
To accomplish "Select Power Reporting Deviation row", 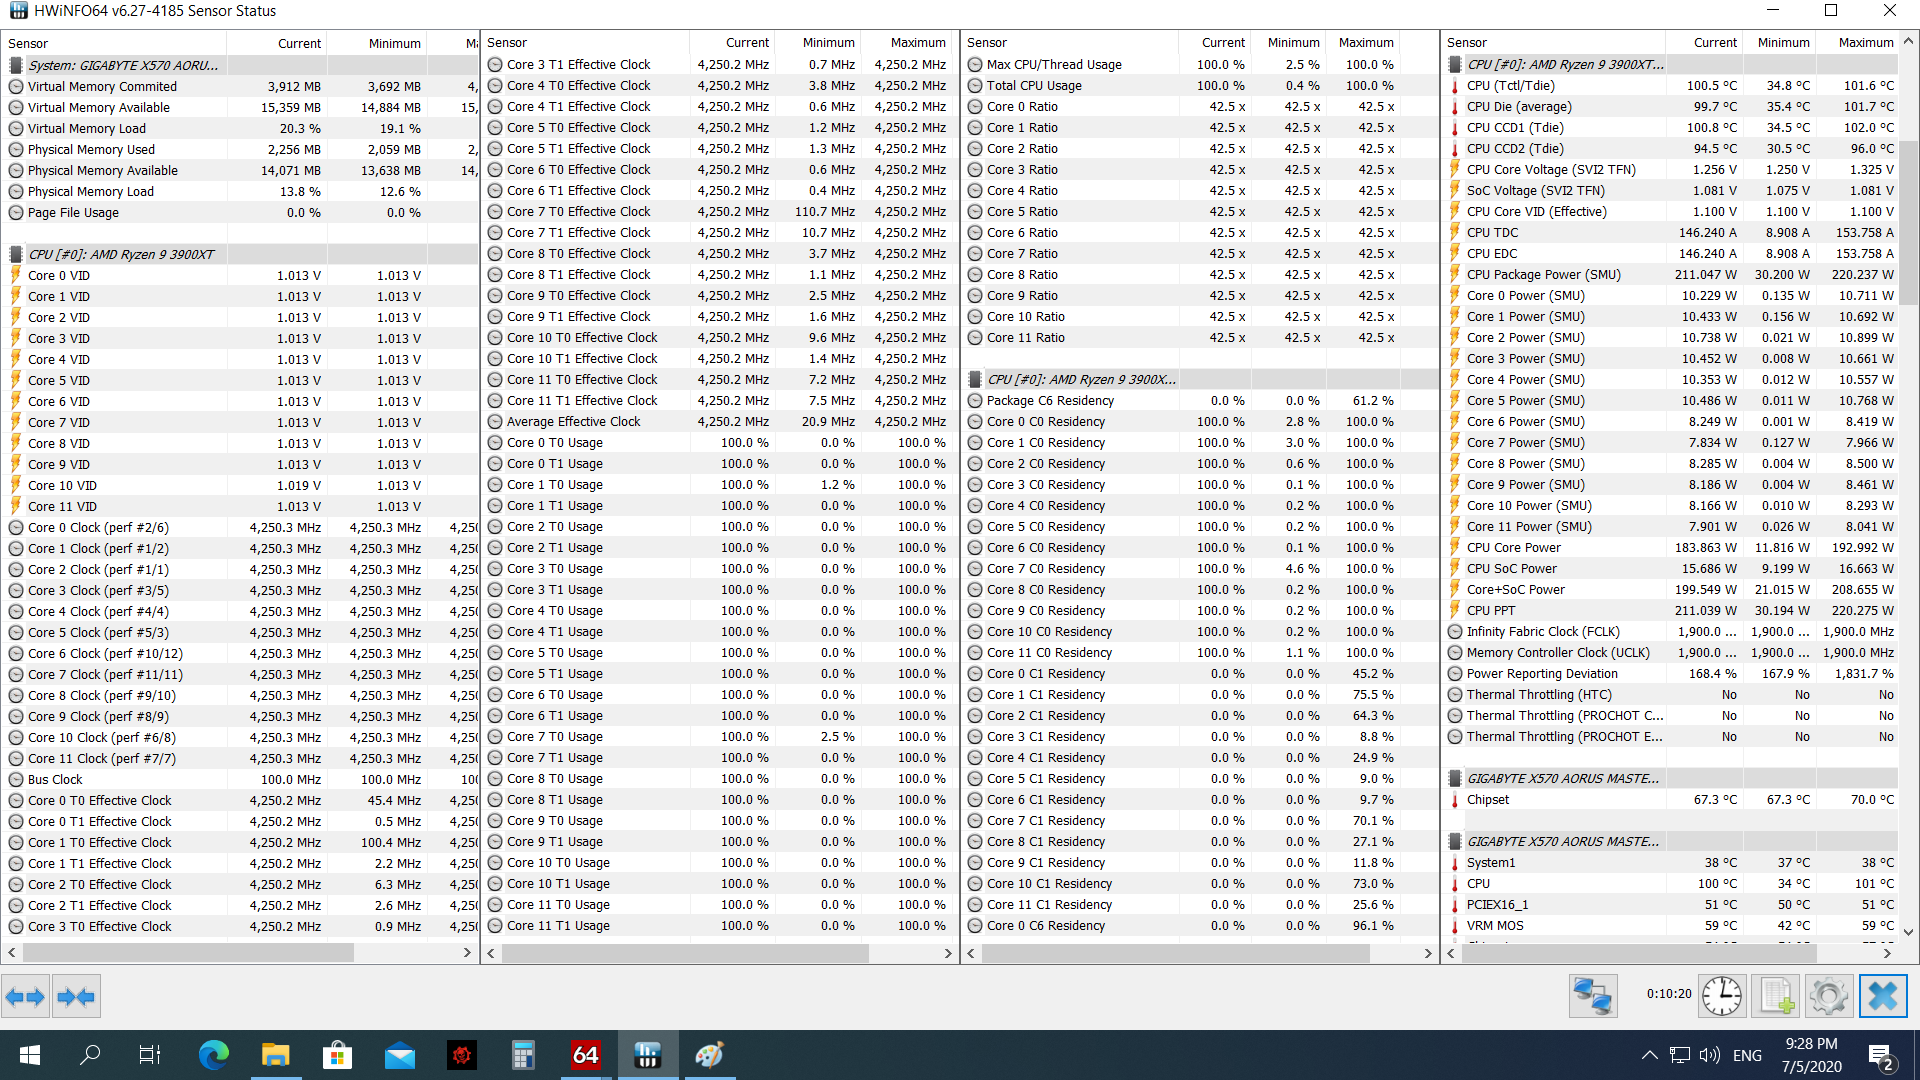I will tap(1671, 674).
